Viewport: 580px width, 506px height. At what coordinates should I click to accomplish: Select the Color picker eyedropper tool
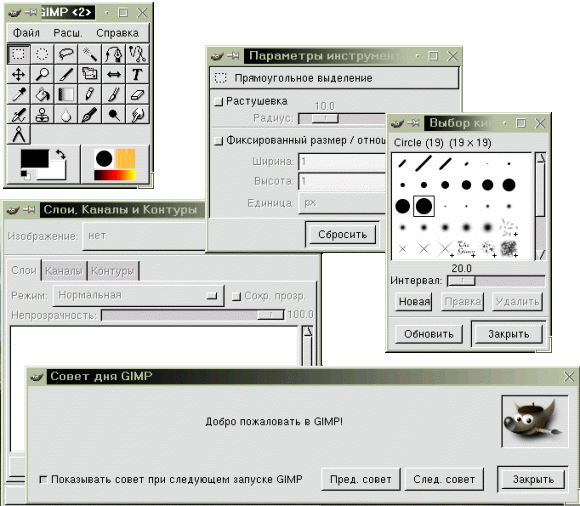18,94
